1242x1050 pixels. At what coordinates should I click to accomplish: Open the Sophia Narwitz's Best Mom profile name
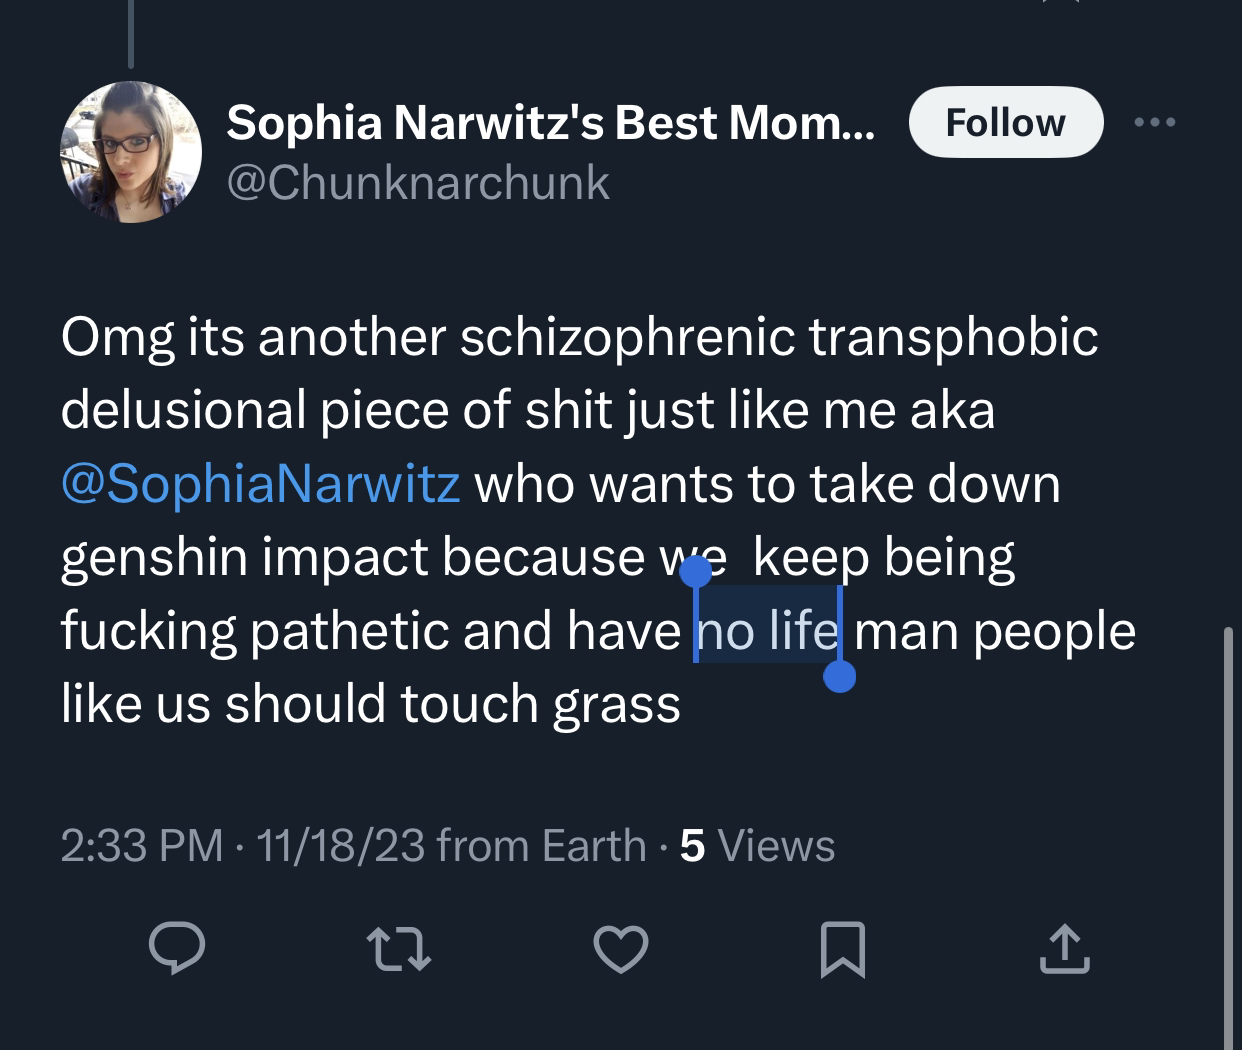550,122
